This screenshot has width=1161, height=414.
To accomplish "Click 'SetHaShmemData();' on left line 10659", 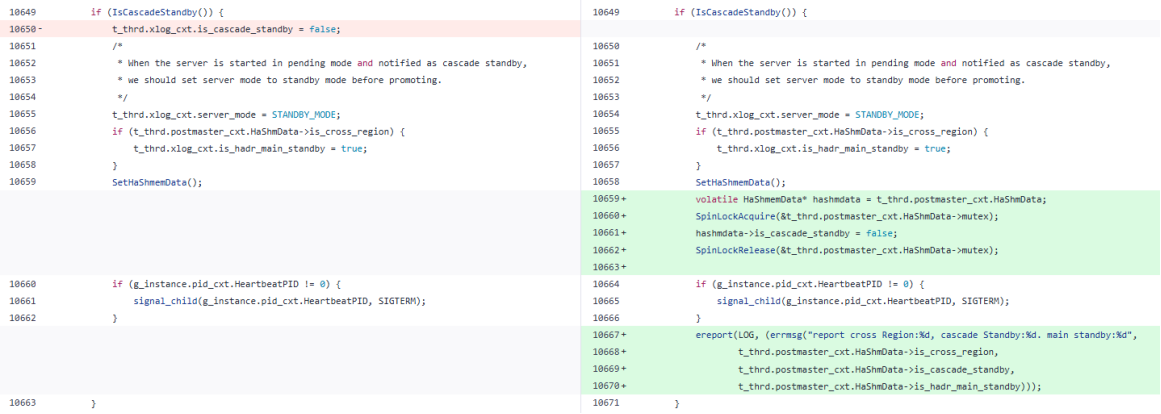I will click(157, 182).
